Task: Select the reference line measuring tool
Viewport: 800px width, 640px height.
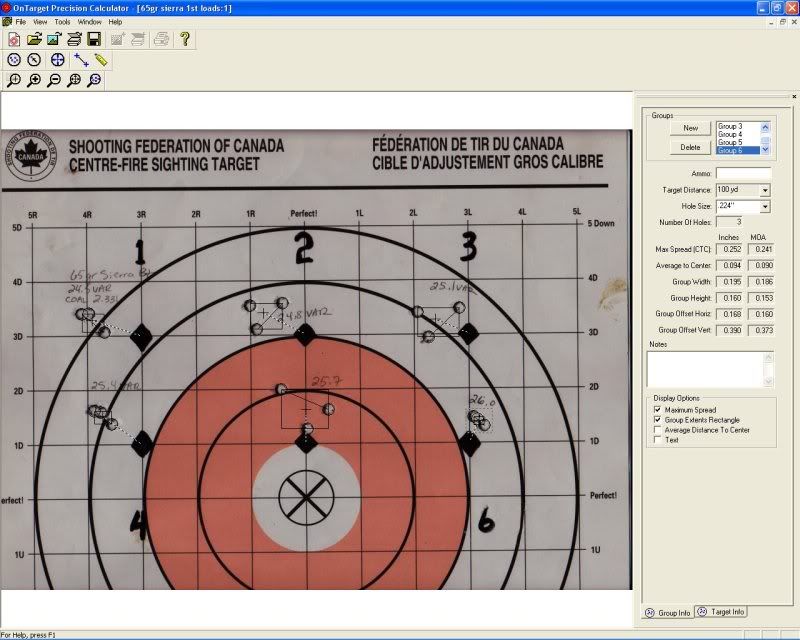Action: [81, 60]
